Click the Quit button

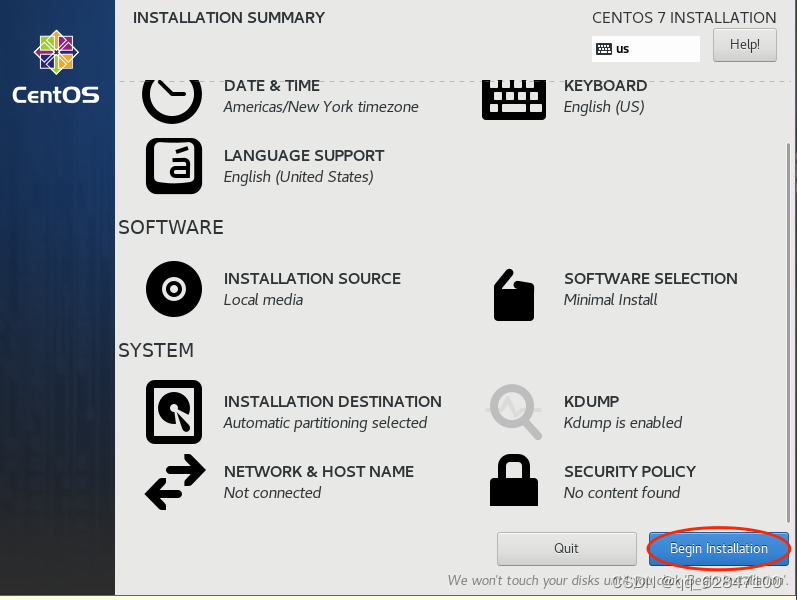click(x=567, y=549)
